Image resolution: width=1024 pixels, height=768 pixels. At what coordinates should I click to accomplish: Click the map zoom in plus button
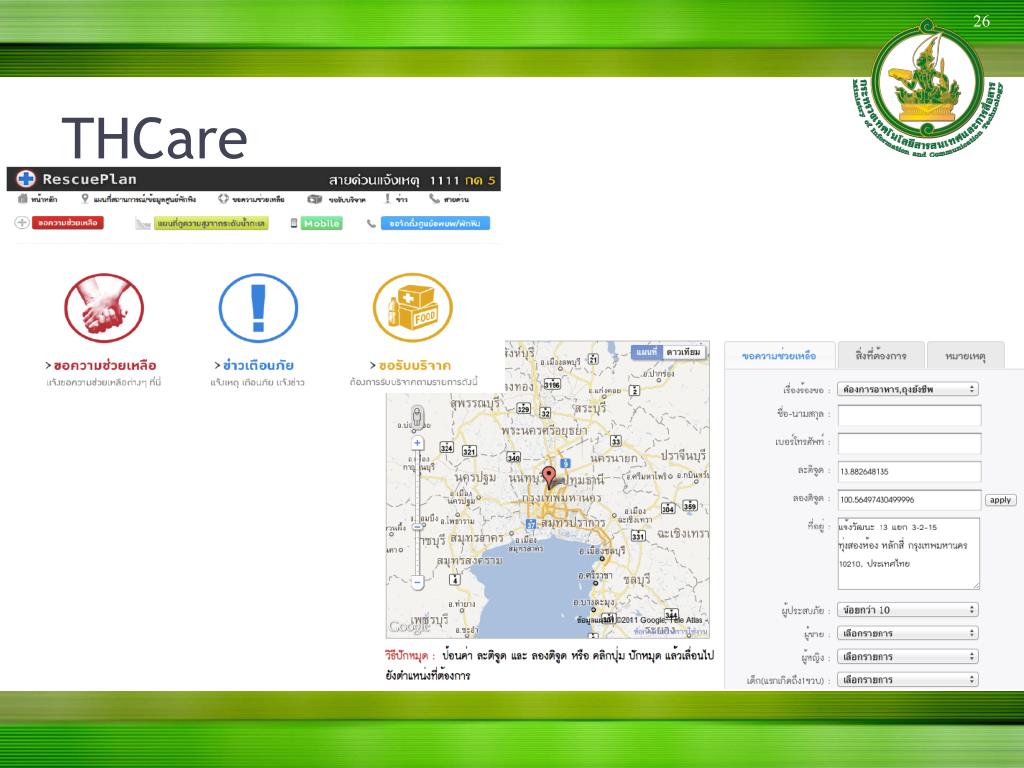coord(417,443)
